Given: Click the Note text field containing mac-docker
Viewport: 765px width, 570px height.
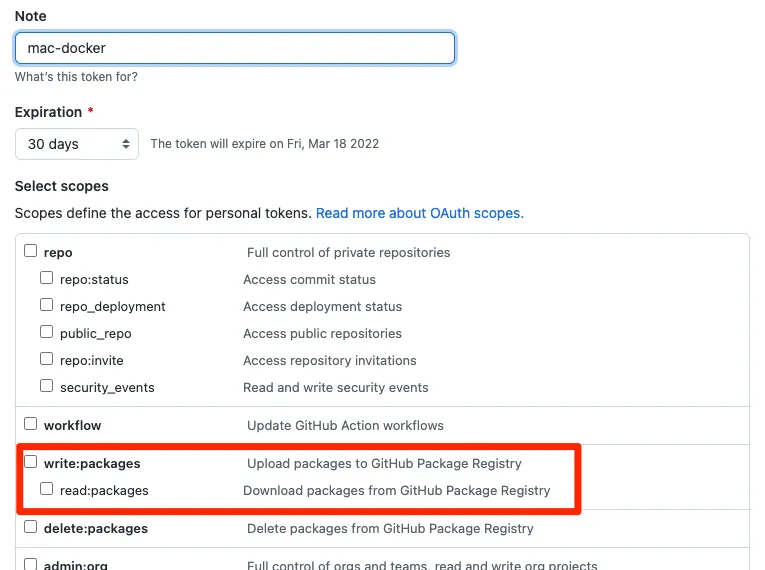Looking at the screenshot, I should (x=235, y=48).
